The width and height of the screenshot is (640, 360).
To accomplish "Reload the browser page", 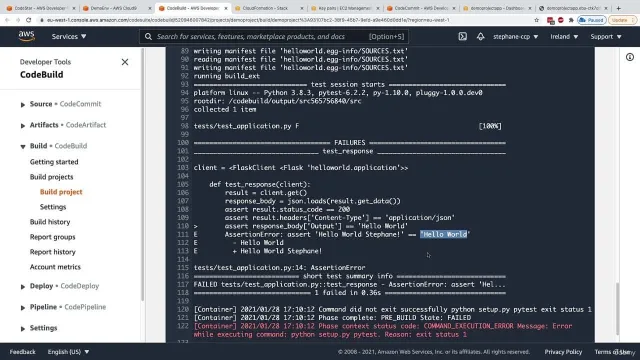I will point(28,20).
